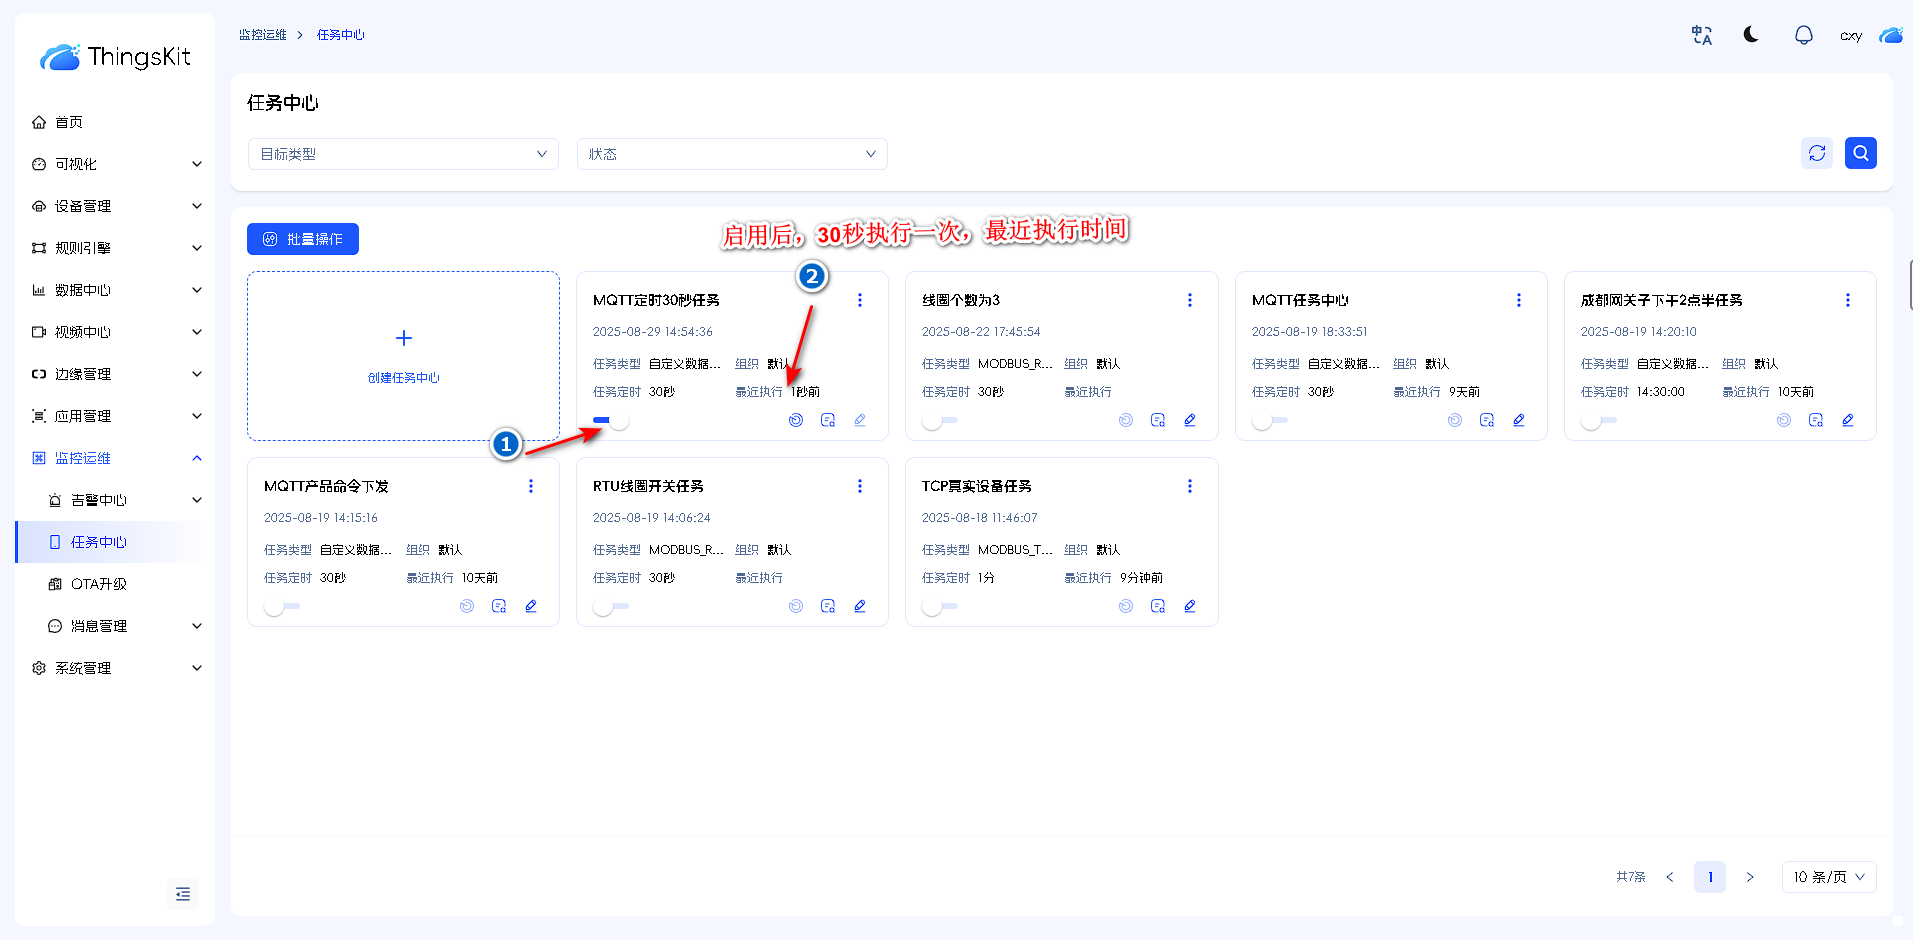This screenshot has width=1913, height=940.
Task: Open the 10 条/页 page size selector
Action: 1828,877
